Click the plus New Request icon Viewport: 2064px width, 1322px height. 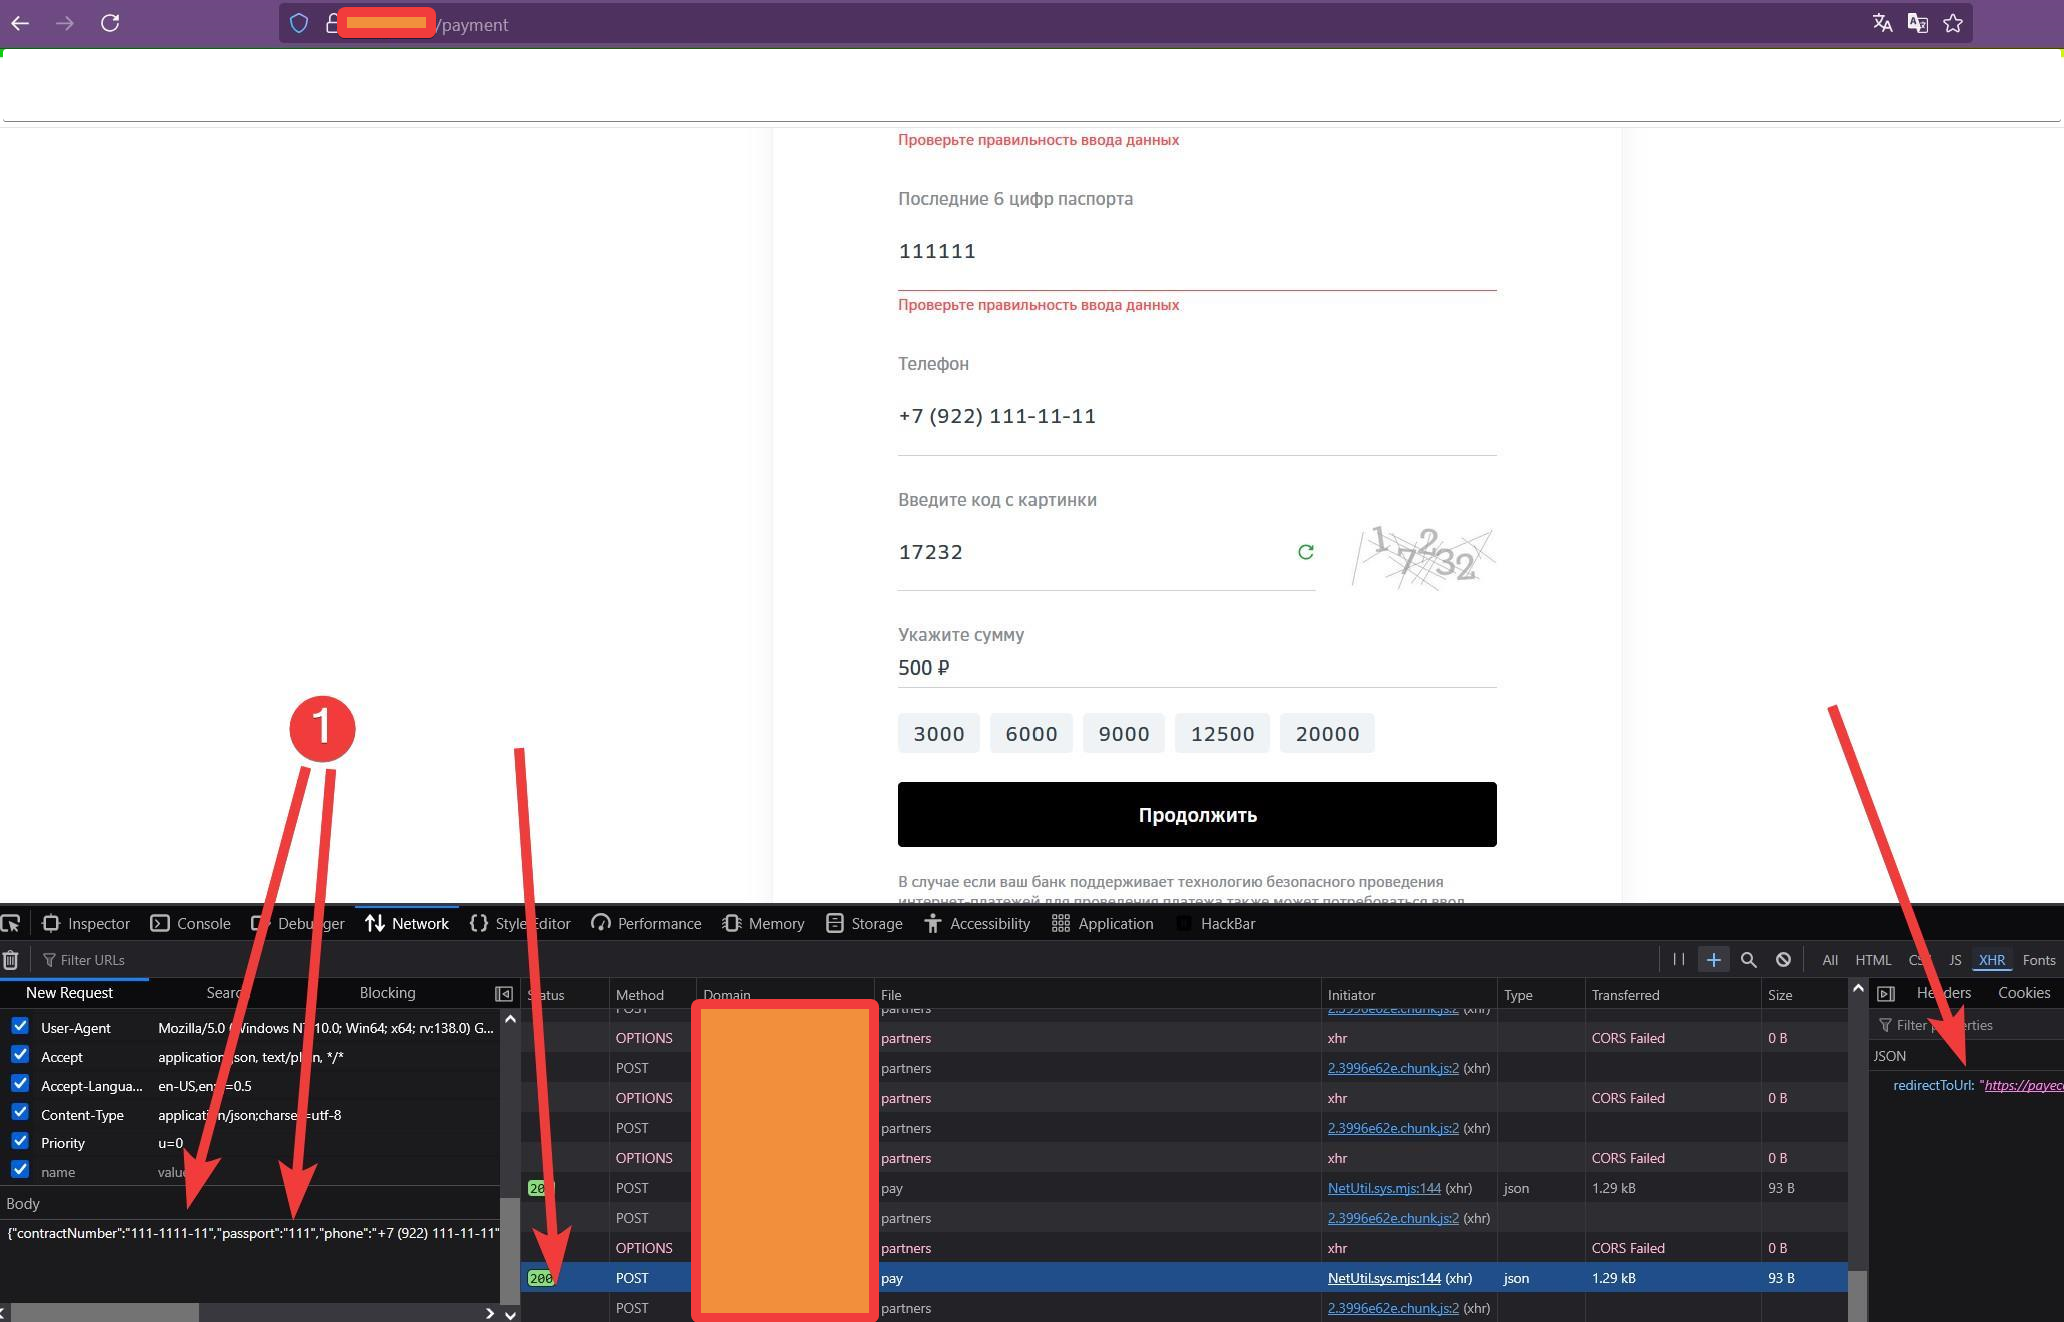coord(1713,960)
